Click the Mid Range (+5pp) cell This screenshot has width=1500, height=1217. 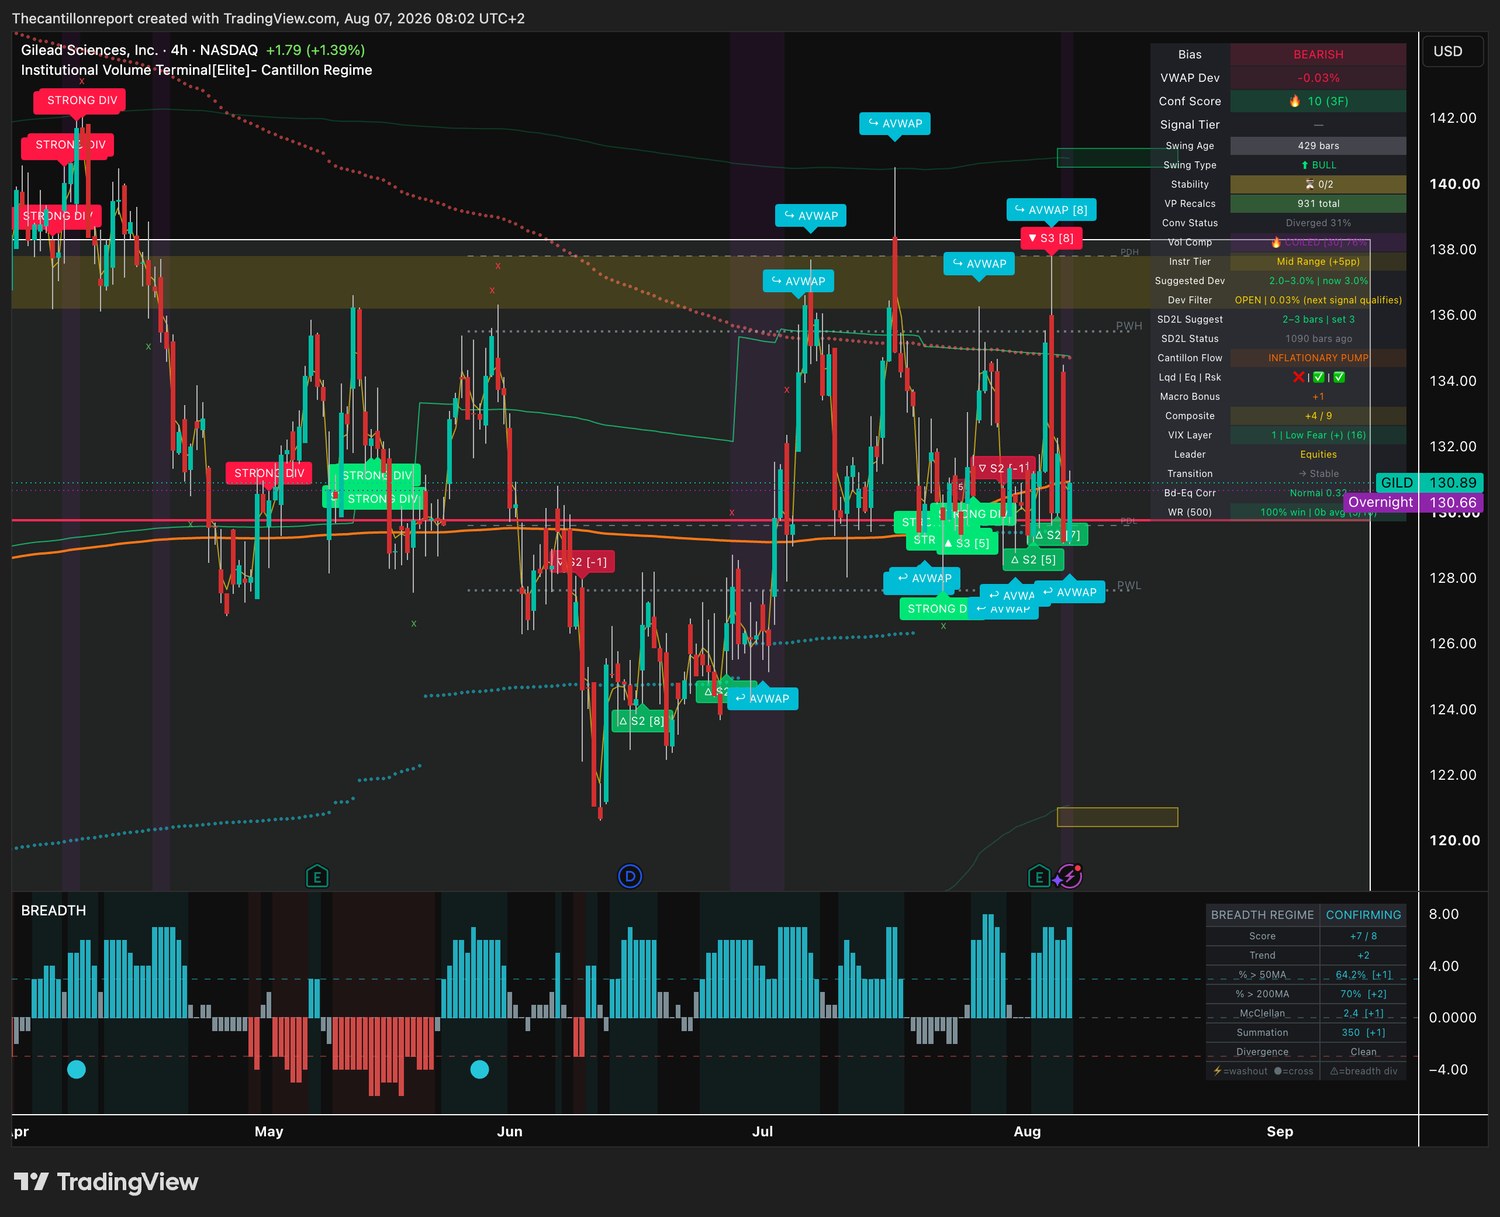[1318, 262]
